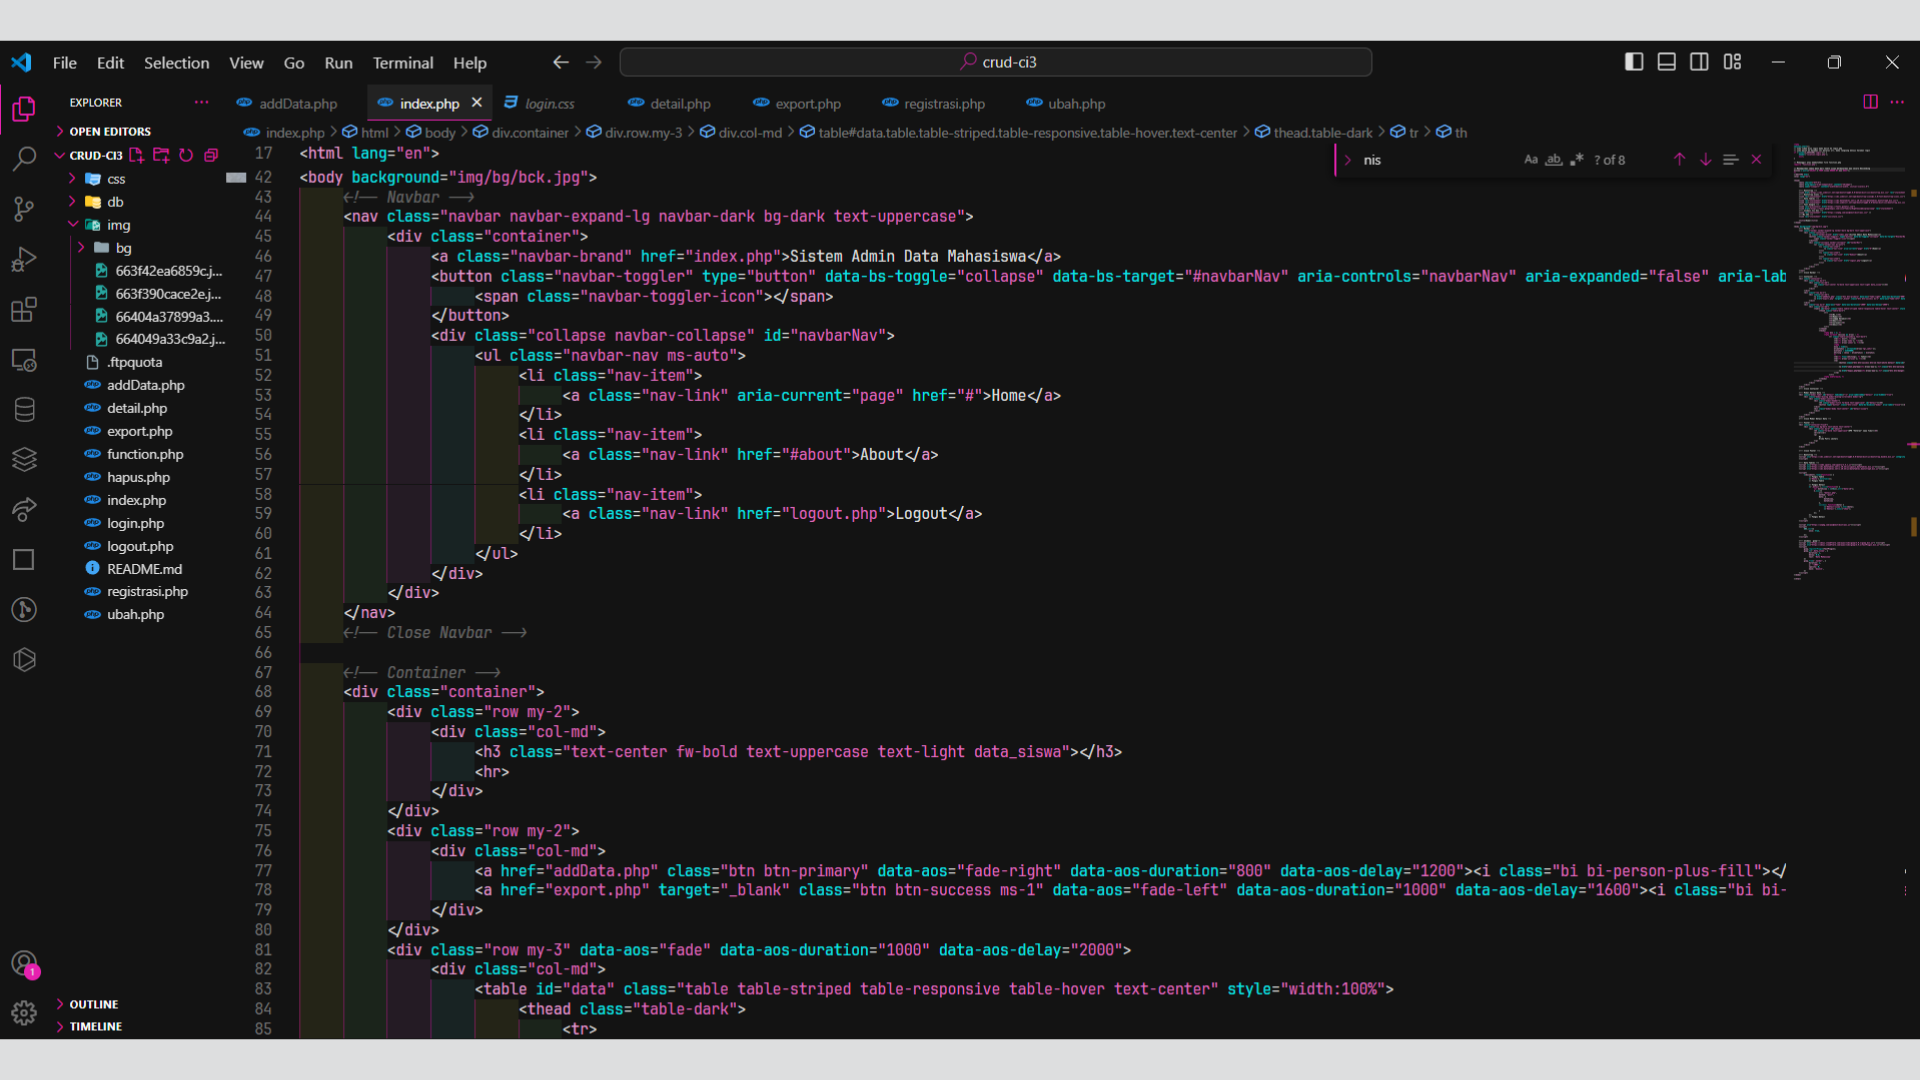Create a new file in CRUD-CI3
This screenshot has height=1080, width=1920.
point(137,155)
